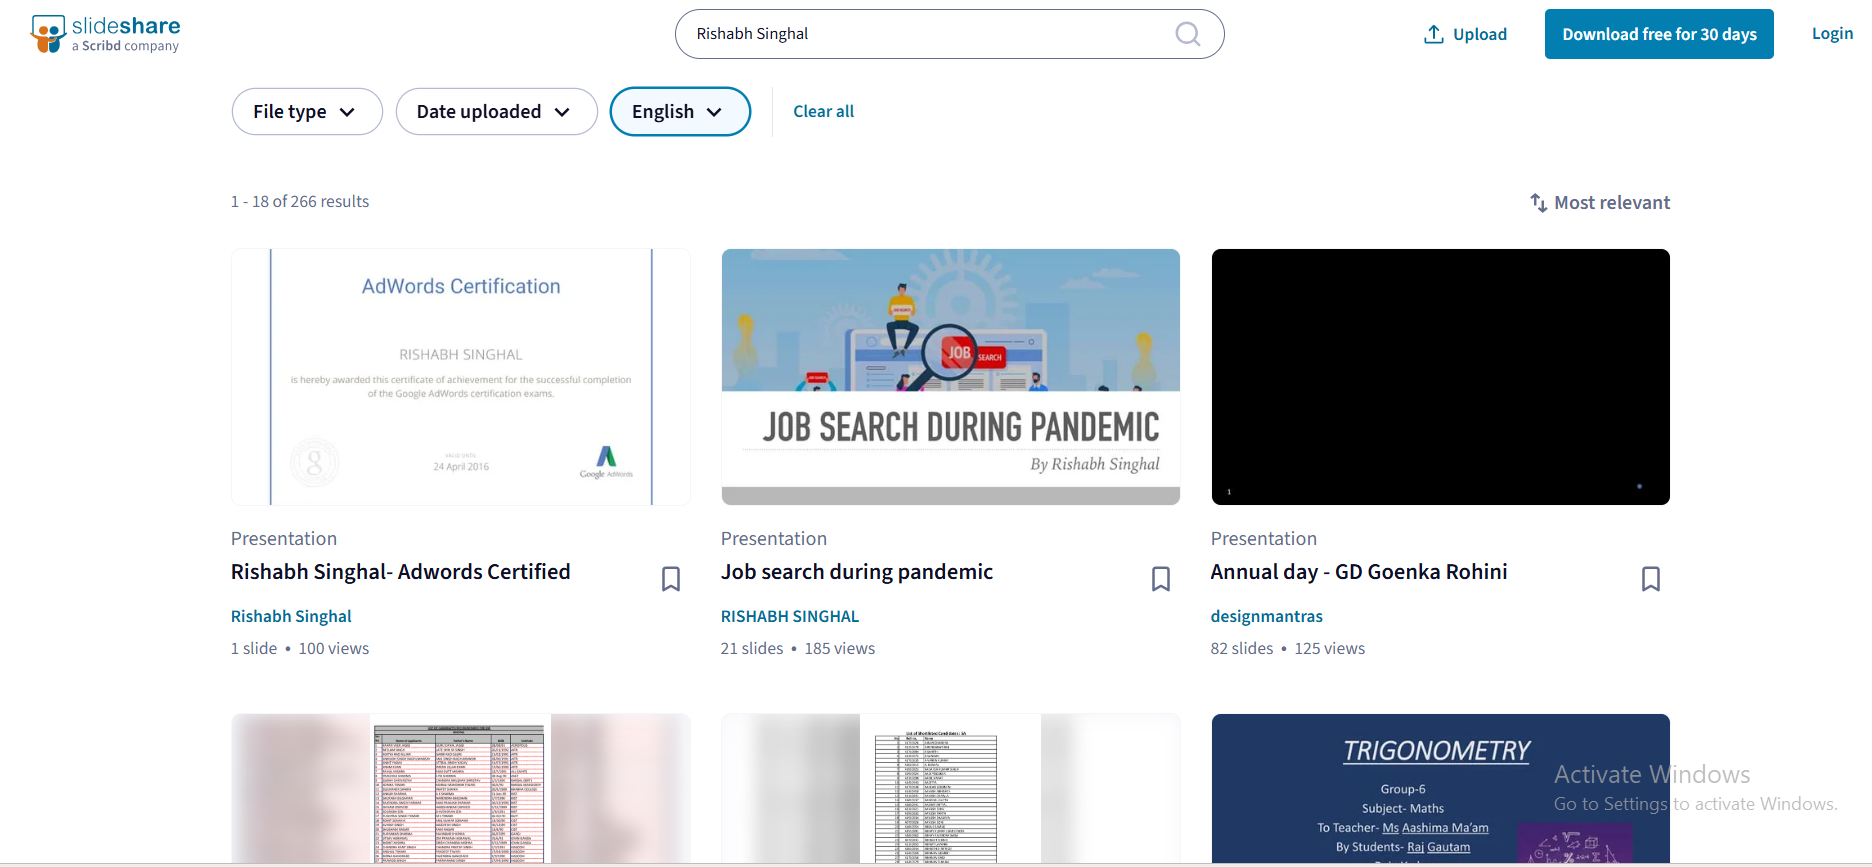Open Job search during pandemic title

point(856,572)
